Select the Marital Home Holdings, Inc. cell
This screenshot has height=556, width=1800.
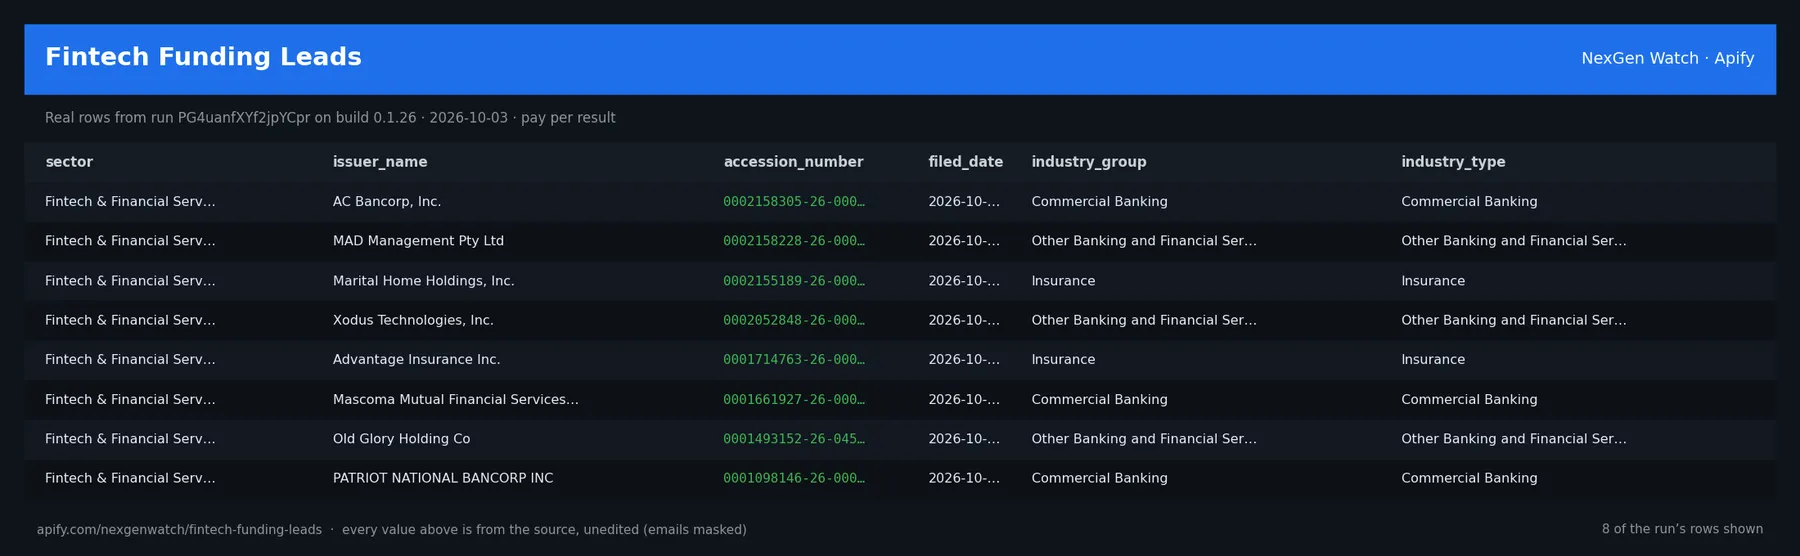(423, 281)
